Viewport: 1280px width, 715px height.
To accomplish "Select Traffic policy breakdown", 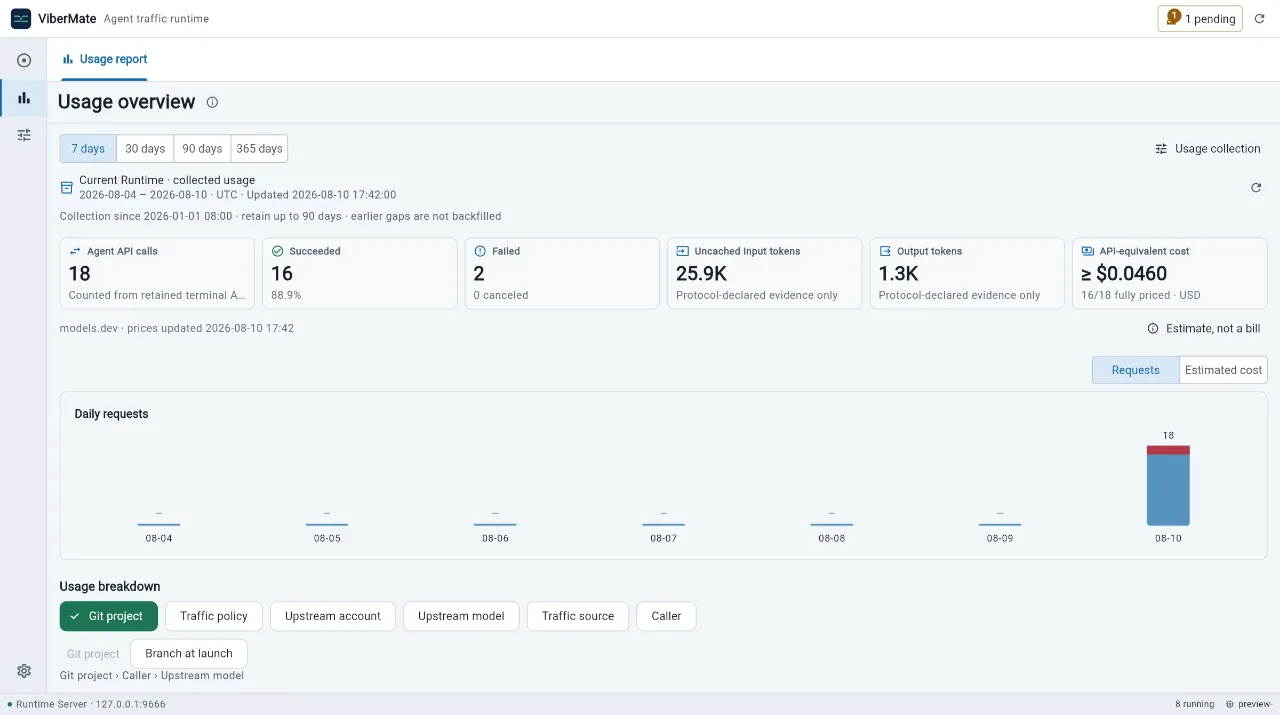I will (x=214, y=616).
